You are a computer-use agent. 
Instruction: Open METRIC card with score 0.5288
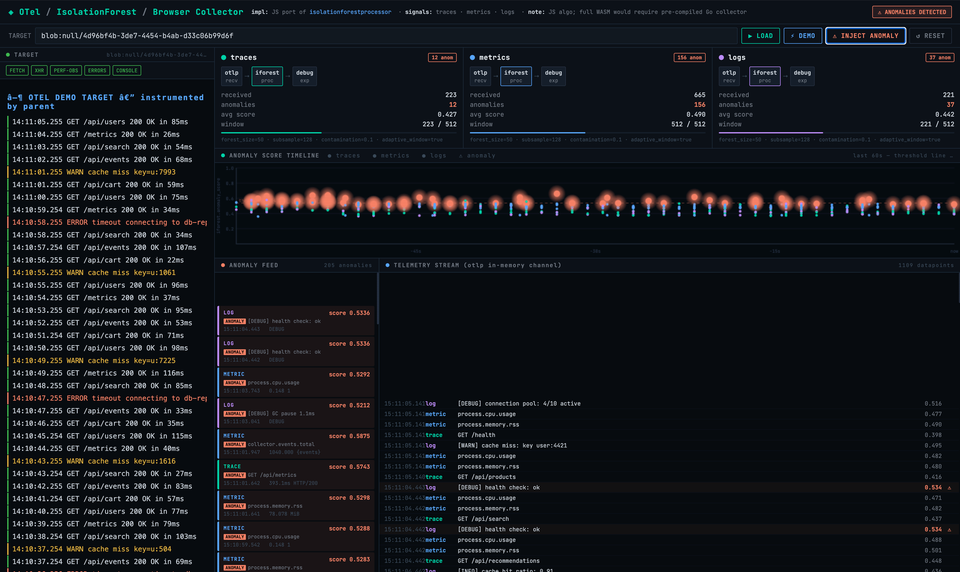click(296, 536)
